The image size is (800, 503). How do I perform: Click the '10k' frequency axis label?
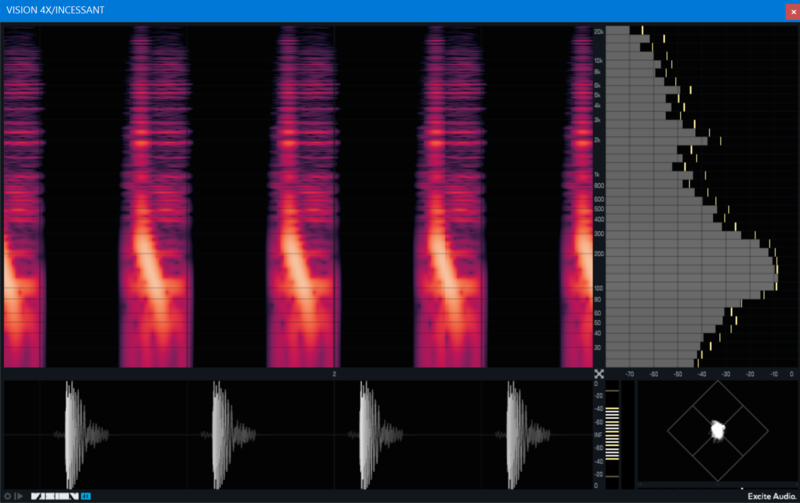598,60
